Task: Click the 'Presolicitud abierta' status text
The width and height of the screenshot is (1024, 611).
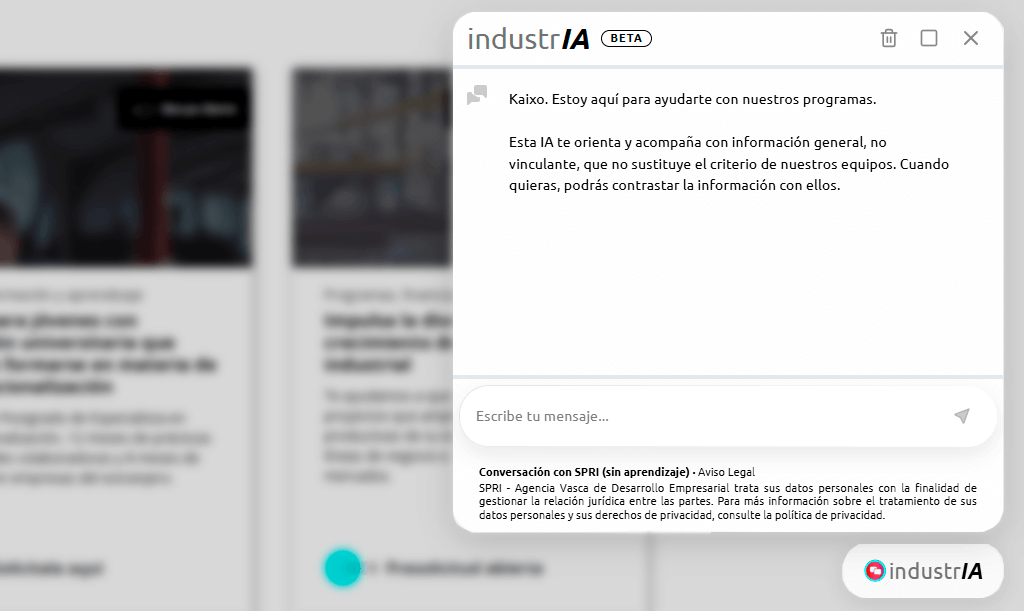Action: (464, 568)
